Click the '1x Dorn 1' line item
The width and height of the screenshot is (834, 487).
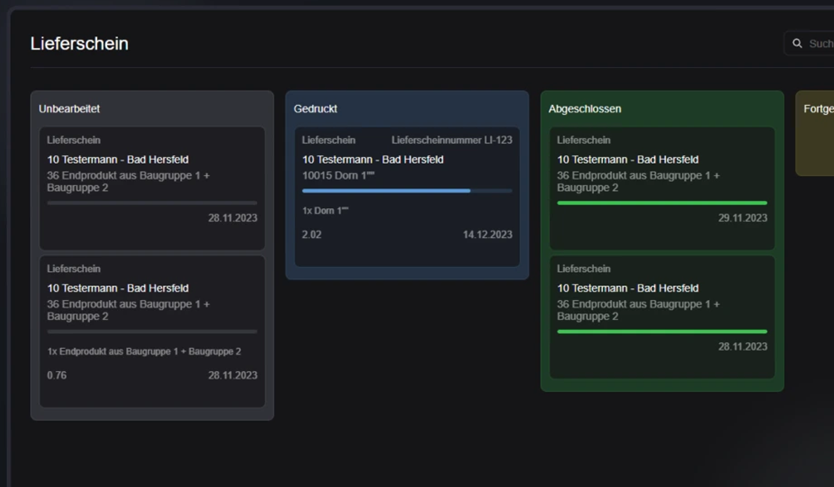tap(325, 210)
